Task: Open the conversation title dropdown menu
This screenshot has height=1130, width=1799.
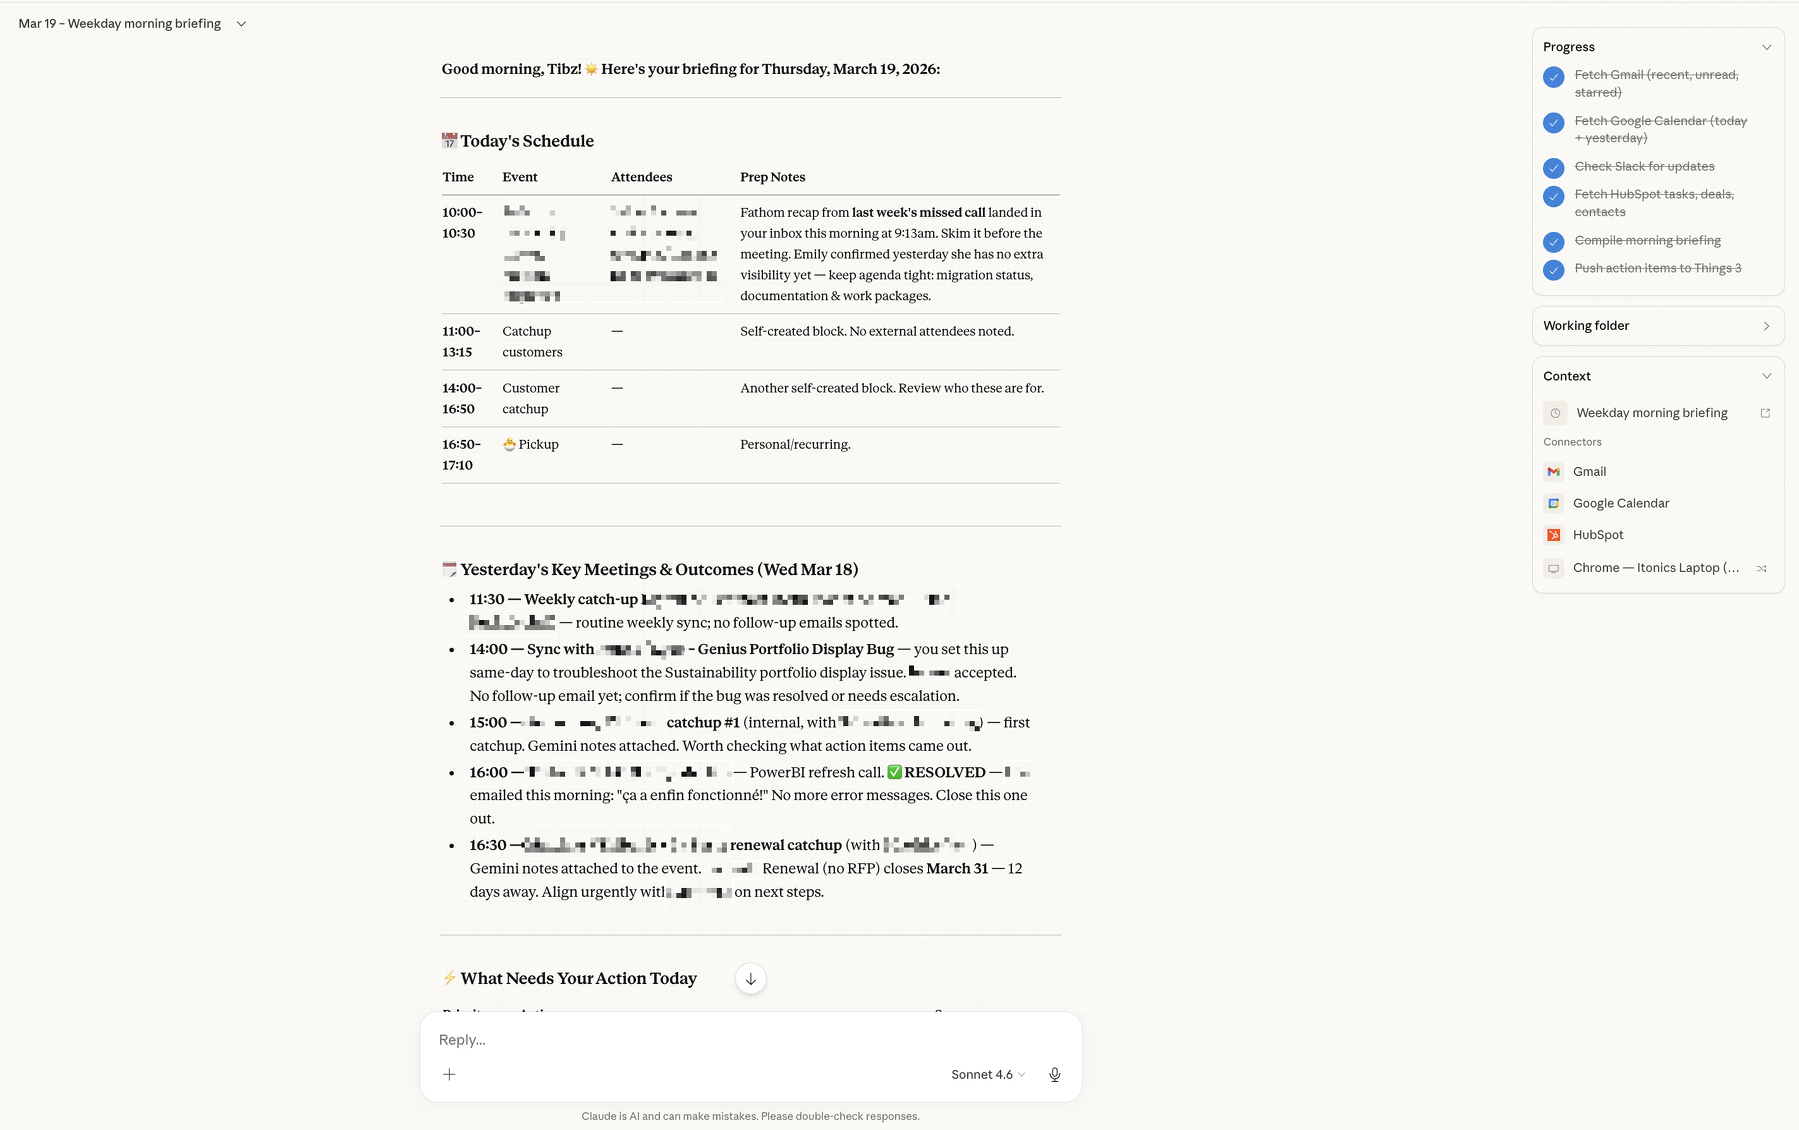Action: [x=241, y=23]
